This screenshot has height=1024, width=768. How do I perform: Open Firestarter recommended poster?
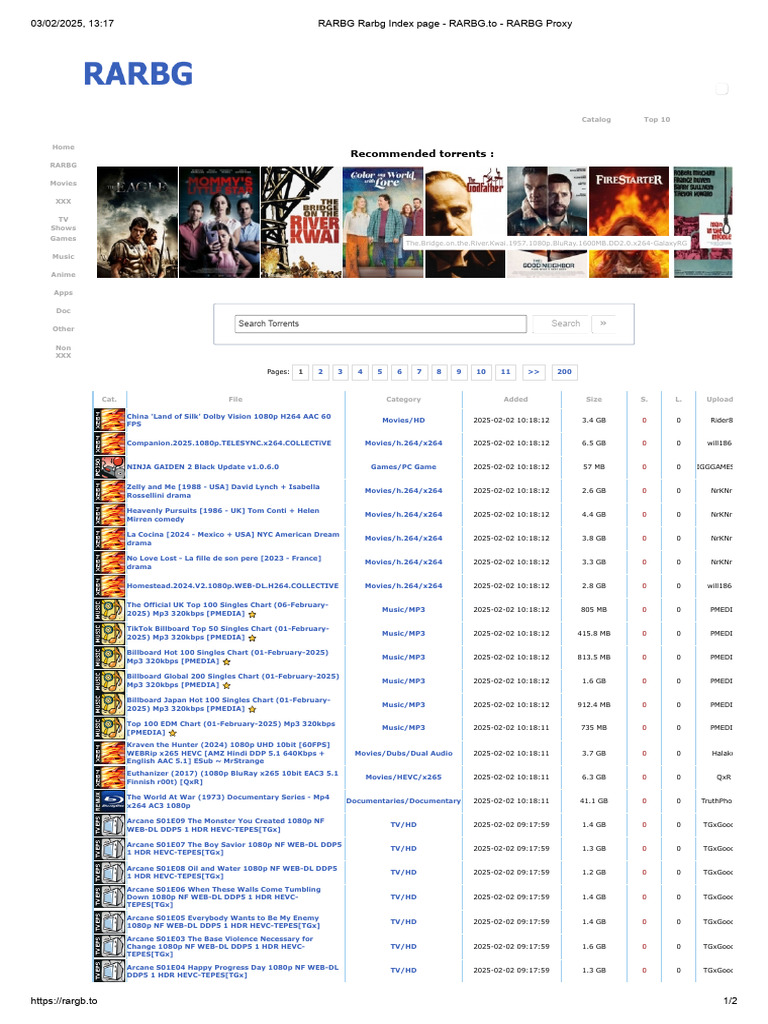coord(629,222)
